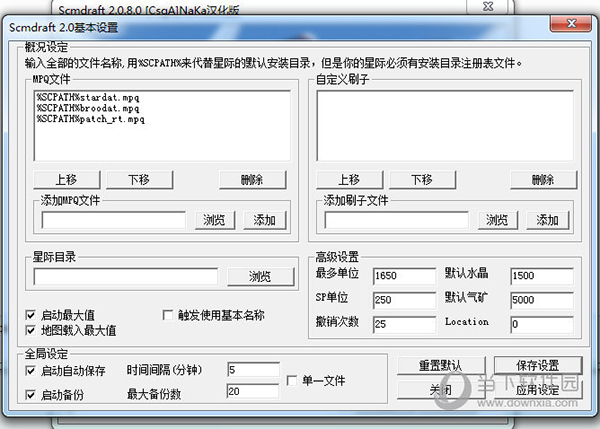Click 默认气矿 field showing 5000
The image size is (600, 429).
542,300
